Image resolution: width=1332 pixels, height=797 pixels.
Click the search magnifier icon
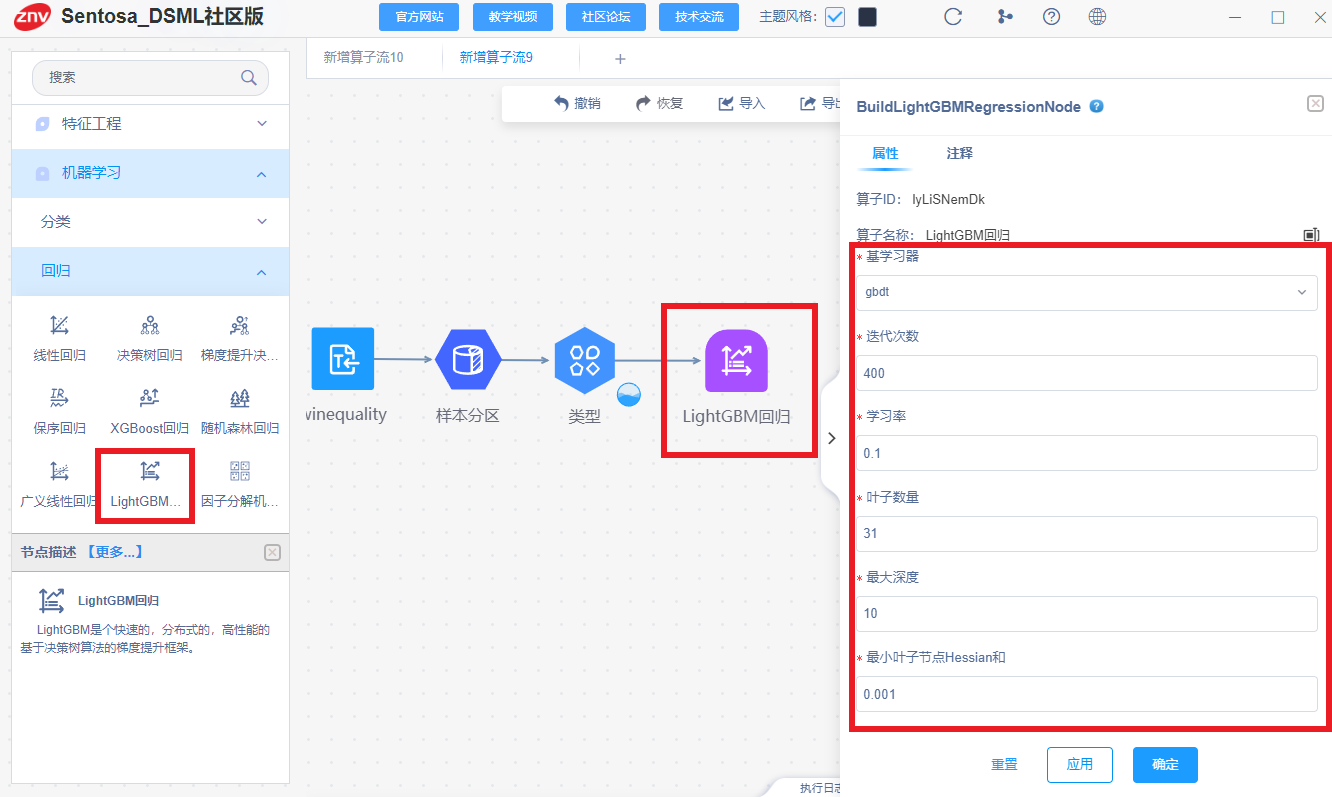pyautogui.click(x=249, y=77)
